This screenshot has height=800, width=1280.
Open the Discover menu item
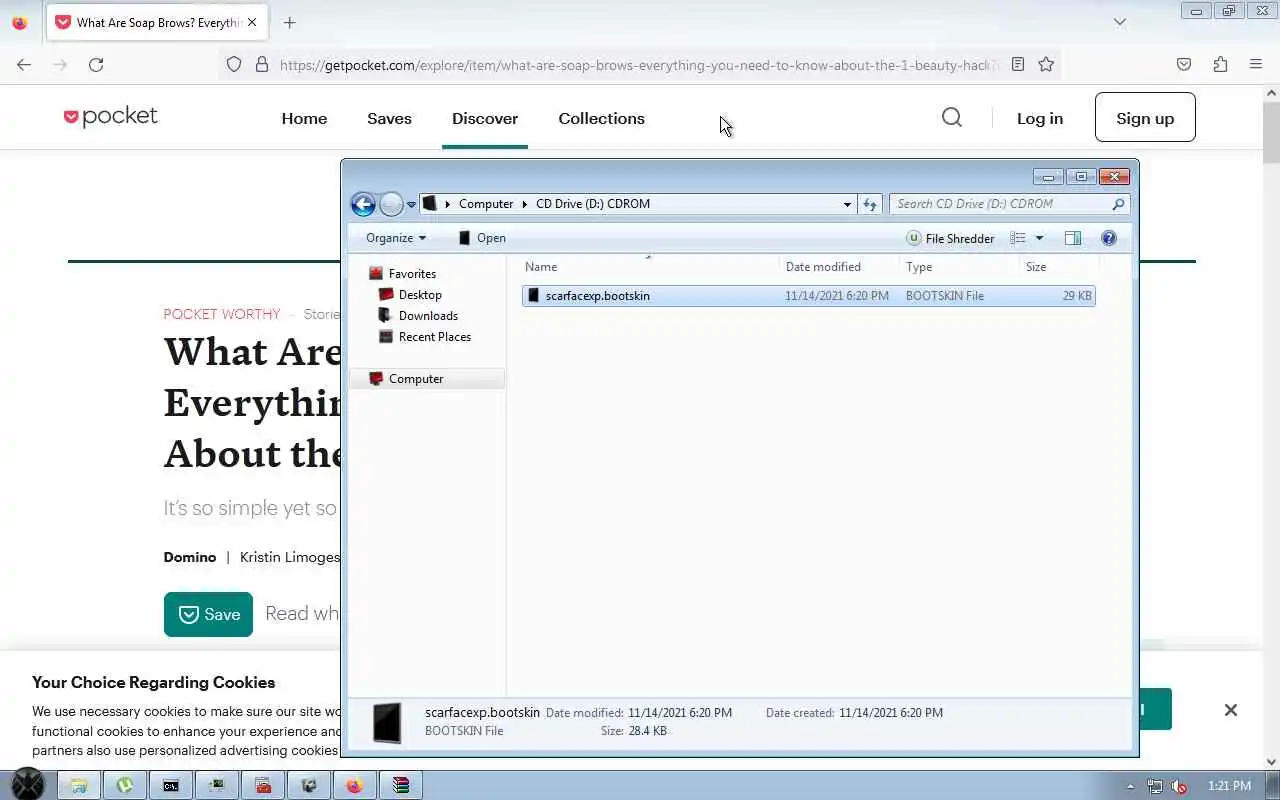[x=485, y=118]
